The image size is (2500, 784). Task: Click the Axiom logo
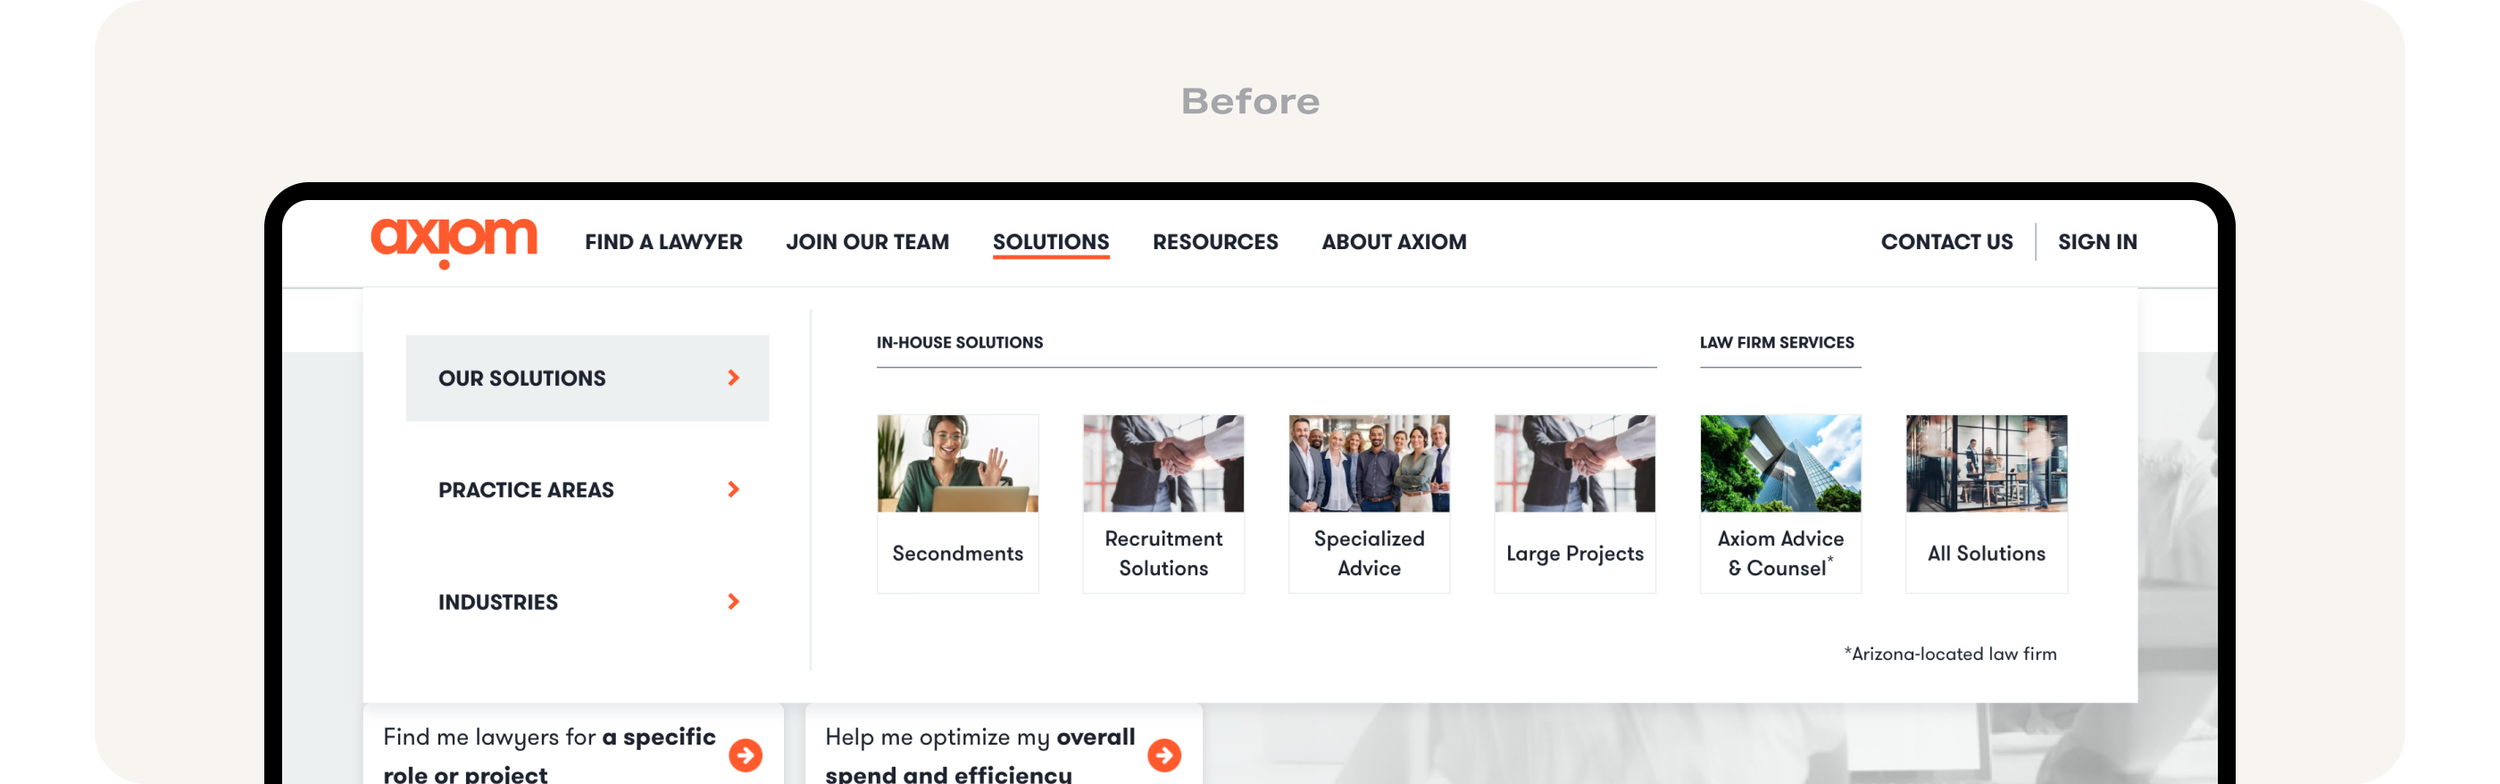454,242
